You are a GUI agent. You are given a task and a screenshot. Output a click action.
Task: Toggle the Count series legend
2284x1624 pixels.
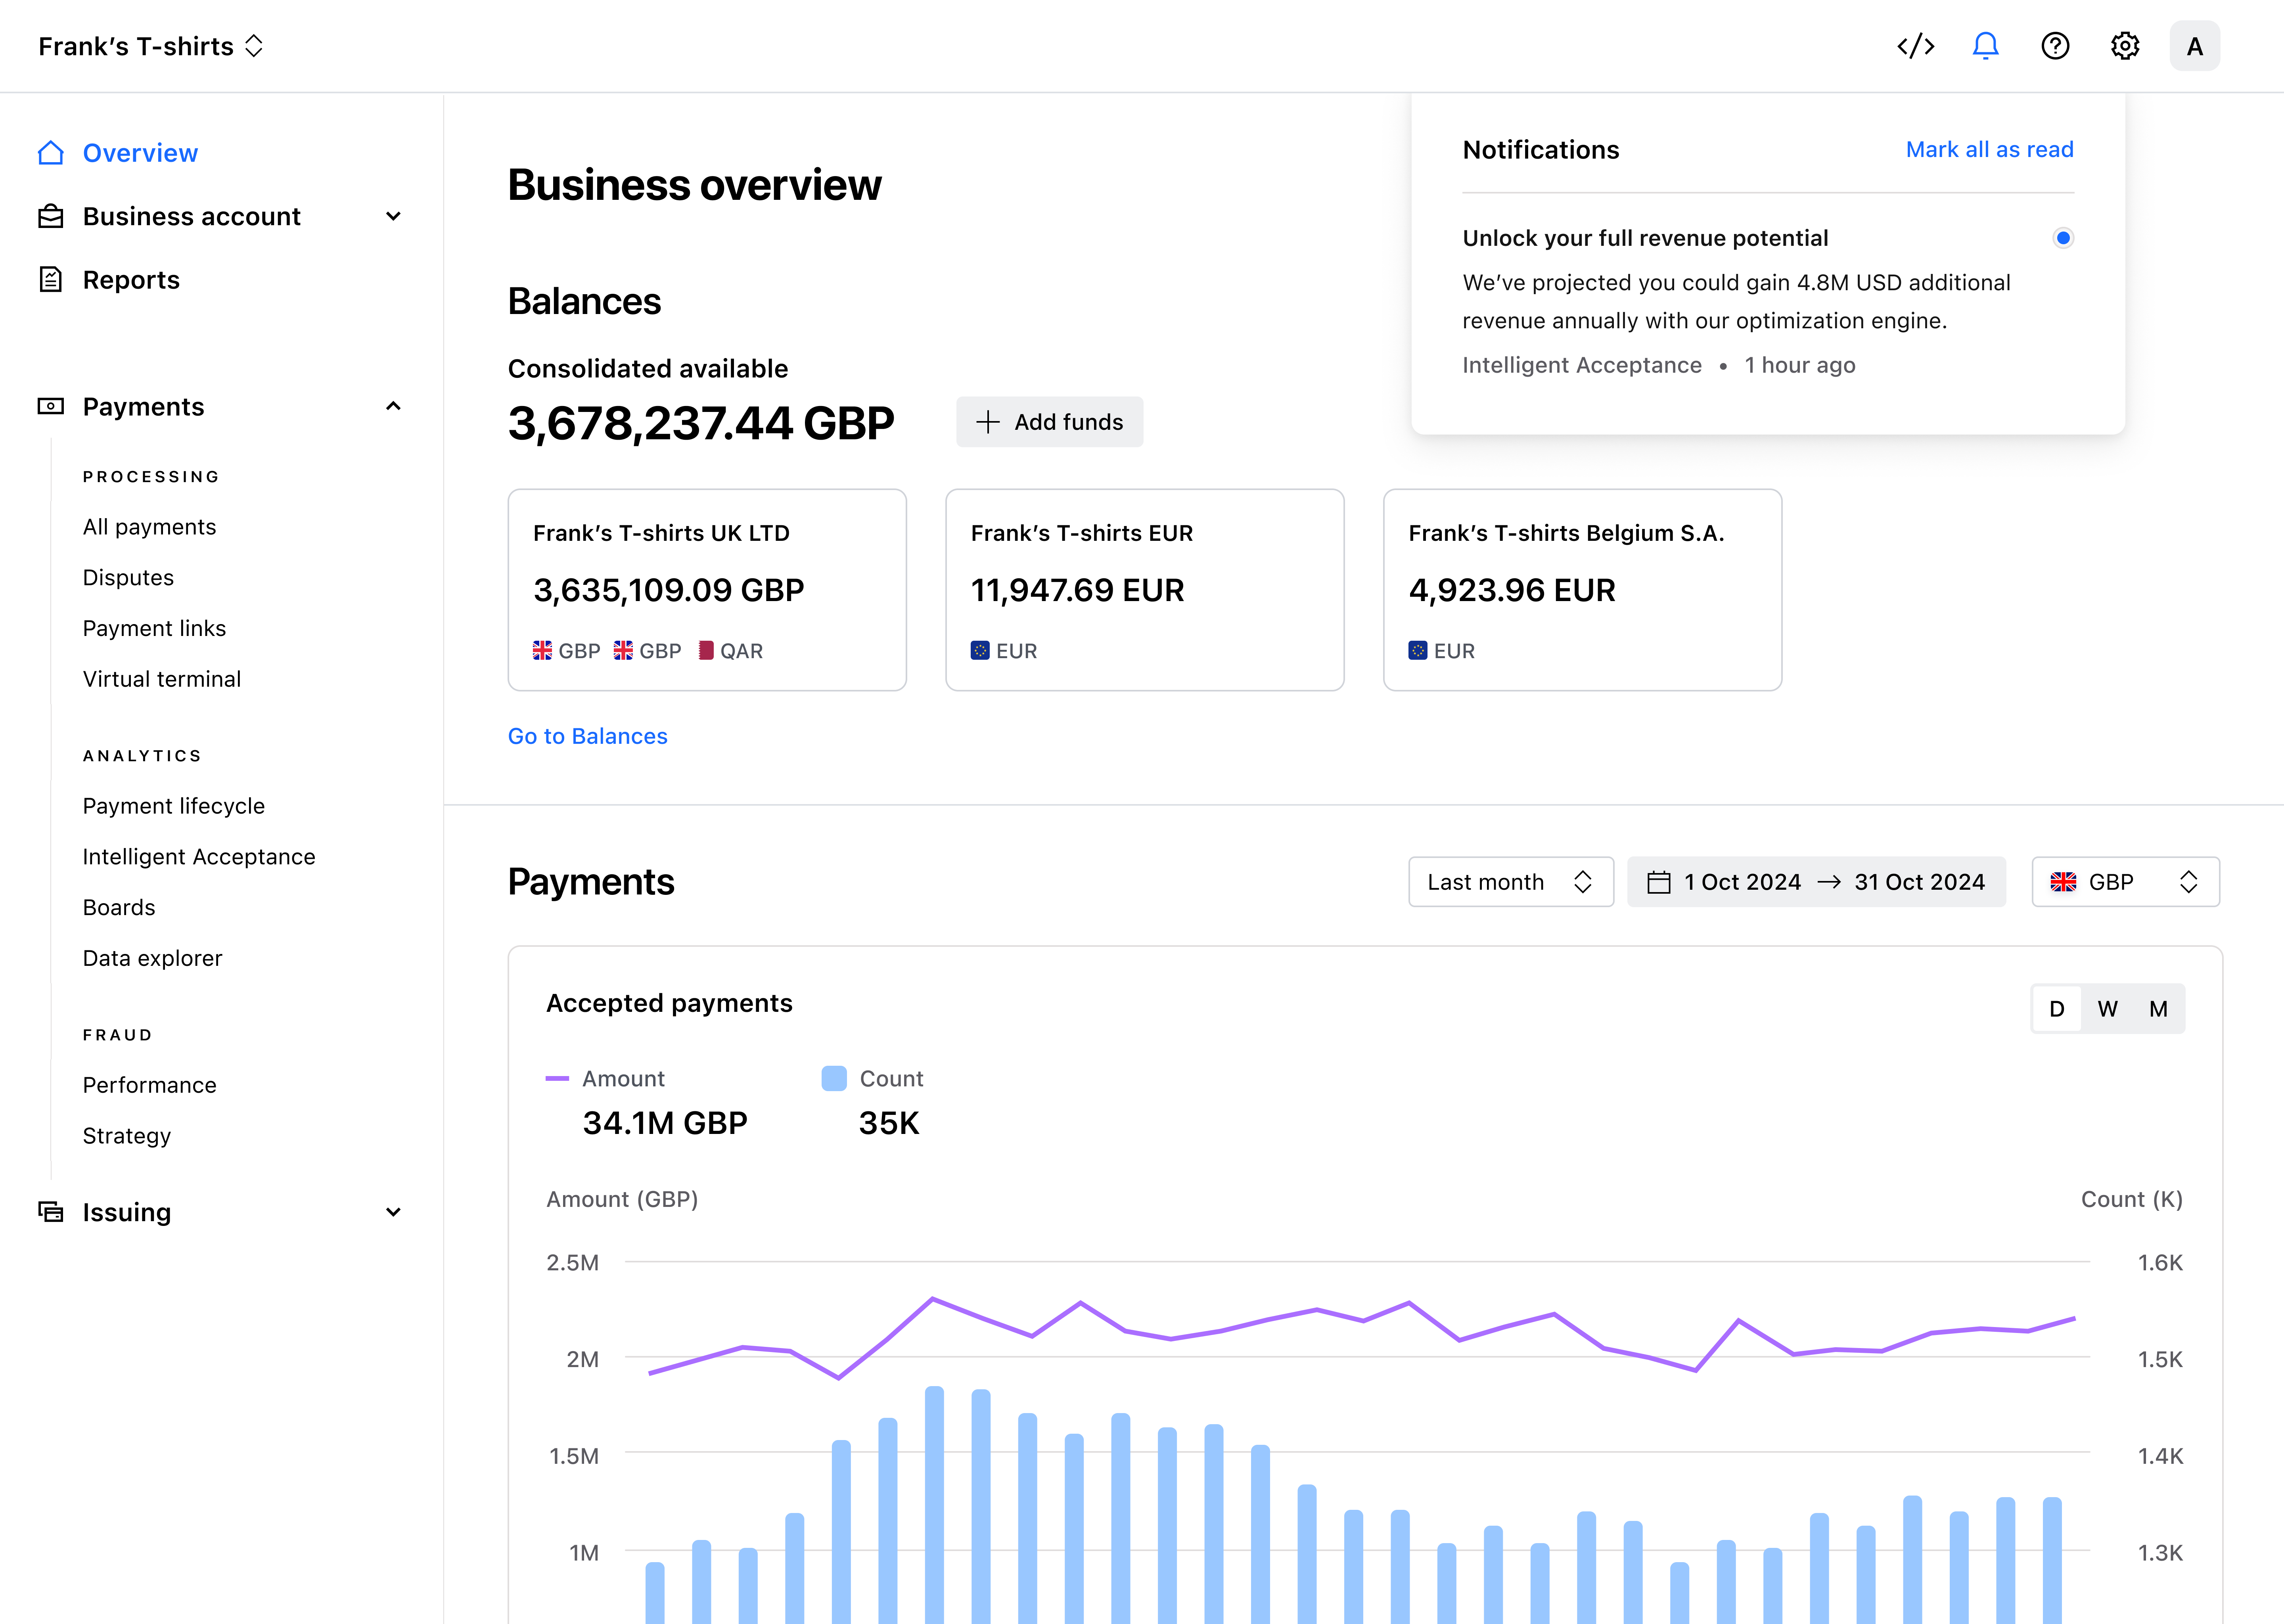873,1078
